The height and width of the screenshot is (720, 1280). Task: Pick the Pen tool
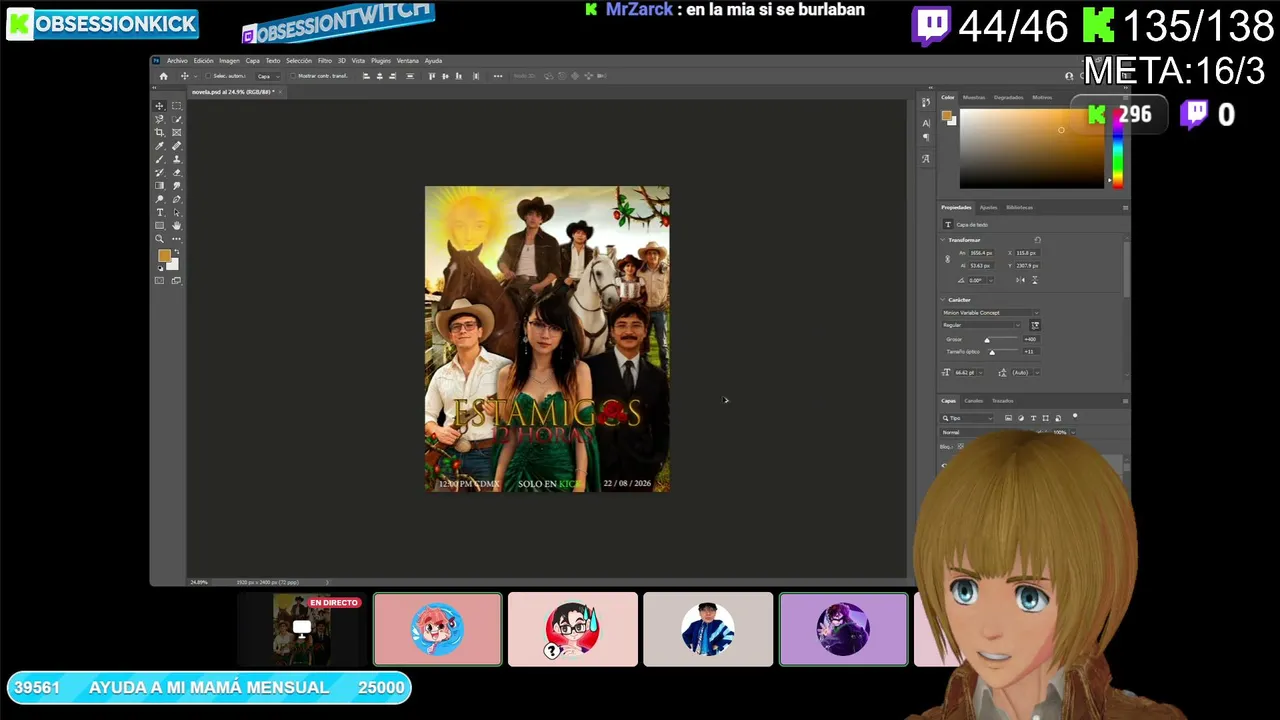[x=177, y=199]
